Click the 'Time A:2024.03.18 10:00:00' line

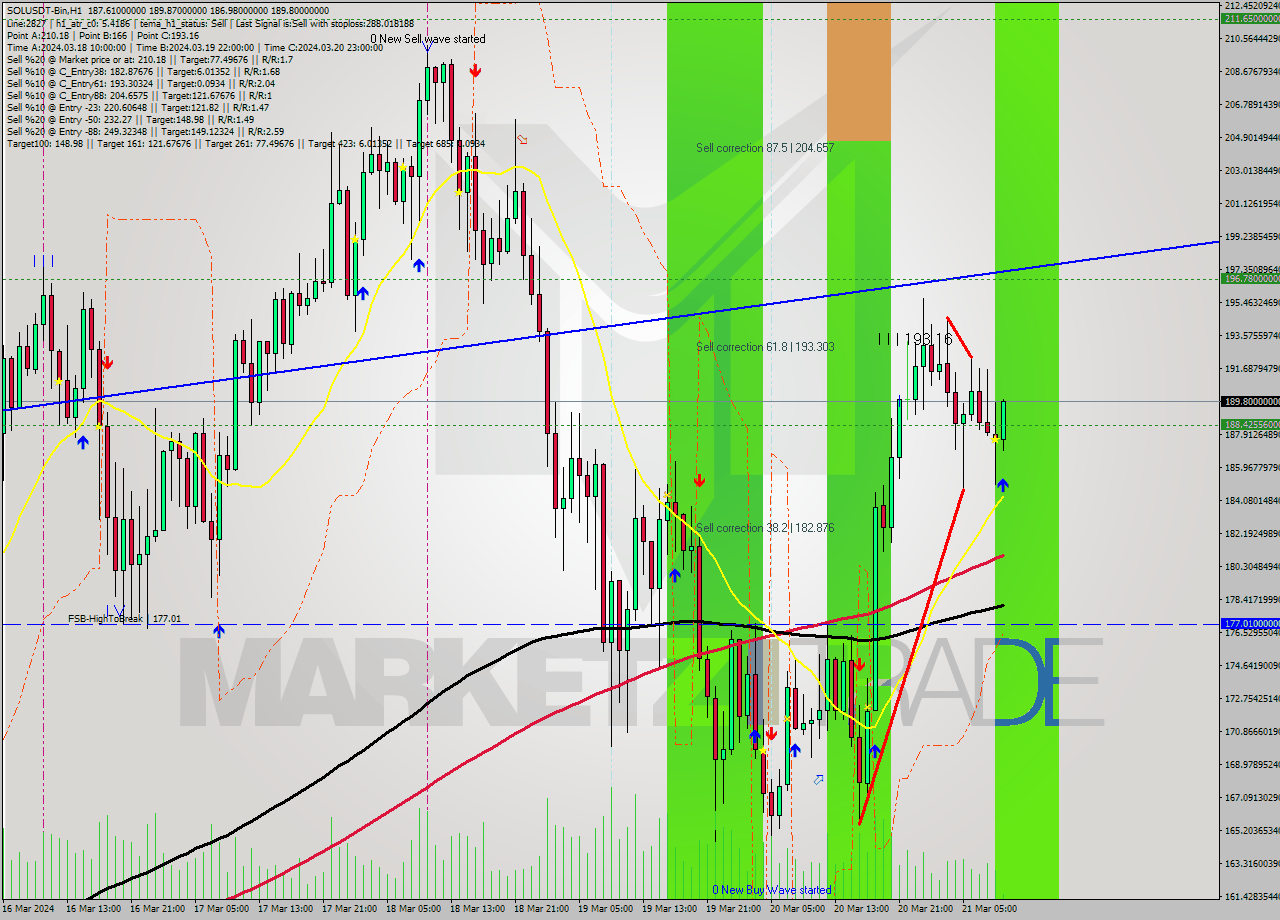[x=67, y=48]
